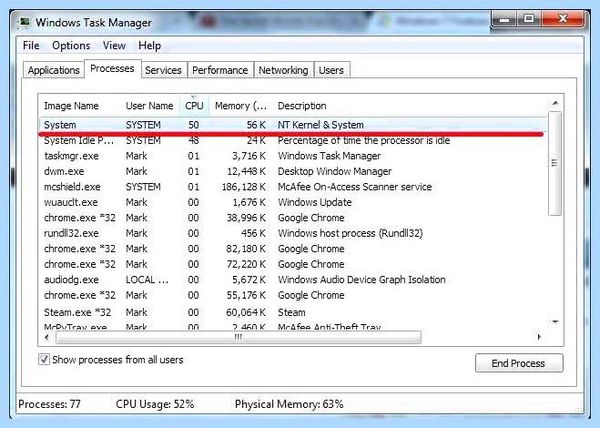Image resolution: width=600 pixels, height=428 pixels.
Task: Click the horizontal scrollbar right arrow
Action: (x=539, y=337)
